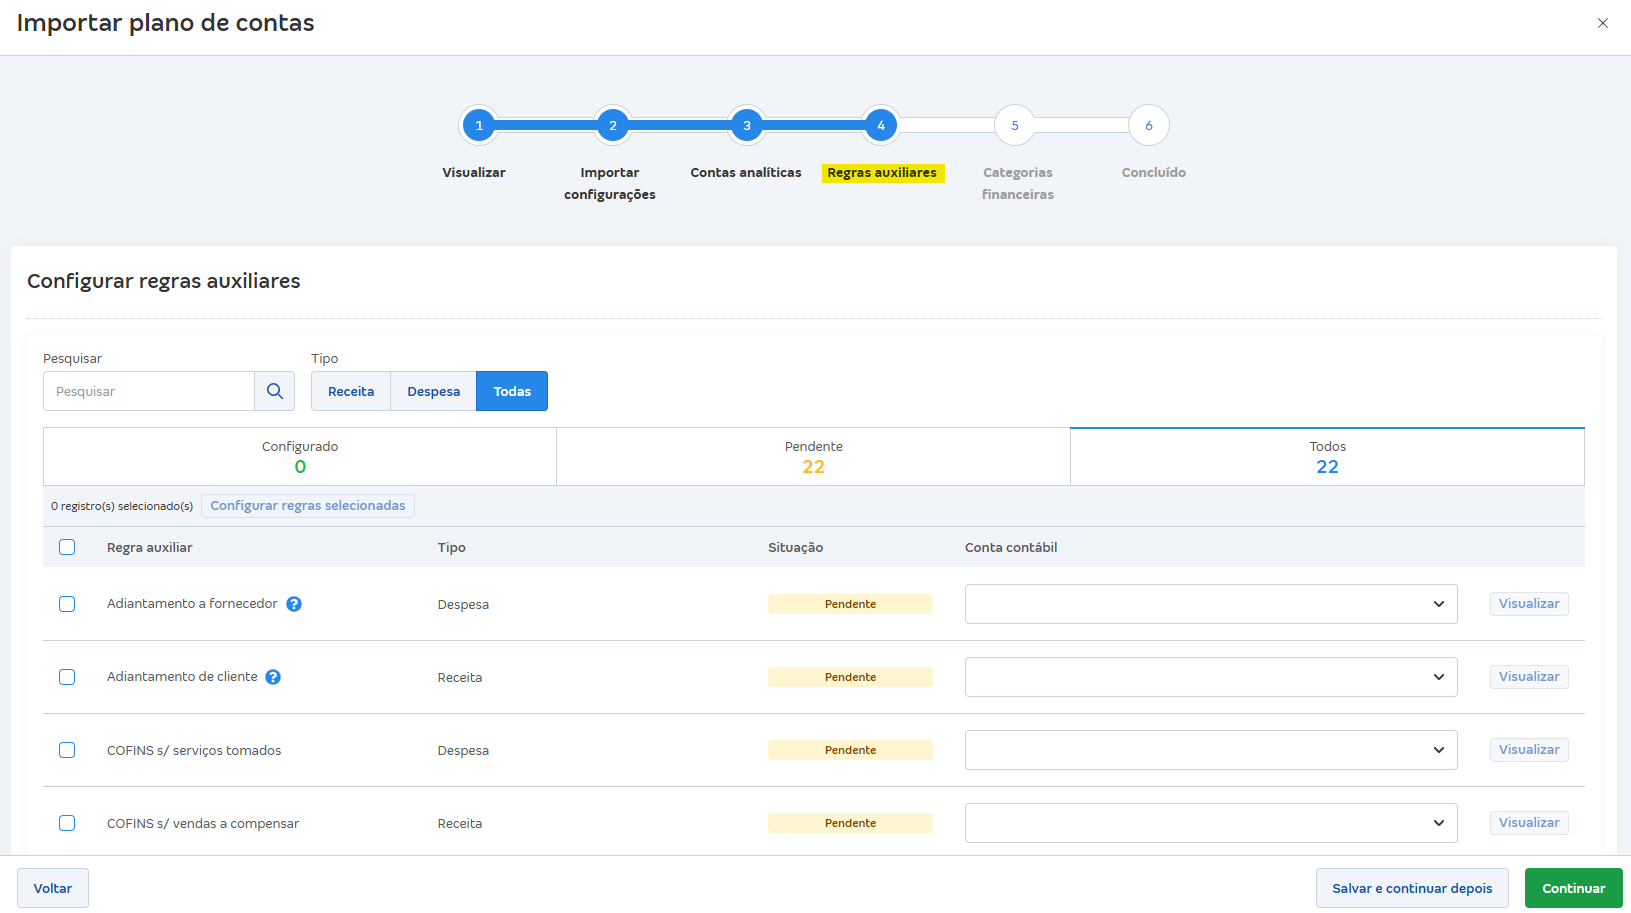Click step 6 Concluído circle

click(x=1149, y=126)
